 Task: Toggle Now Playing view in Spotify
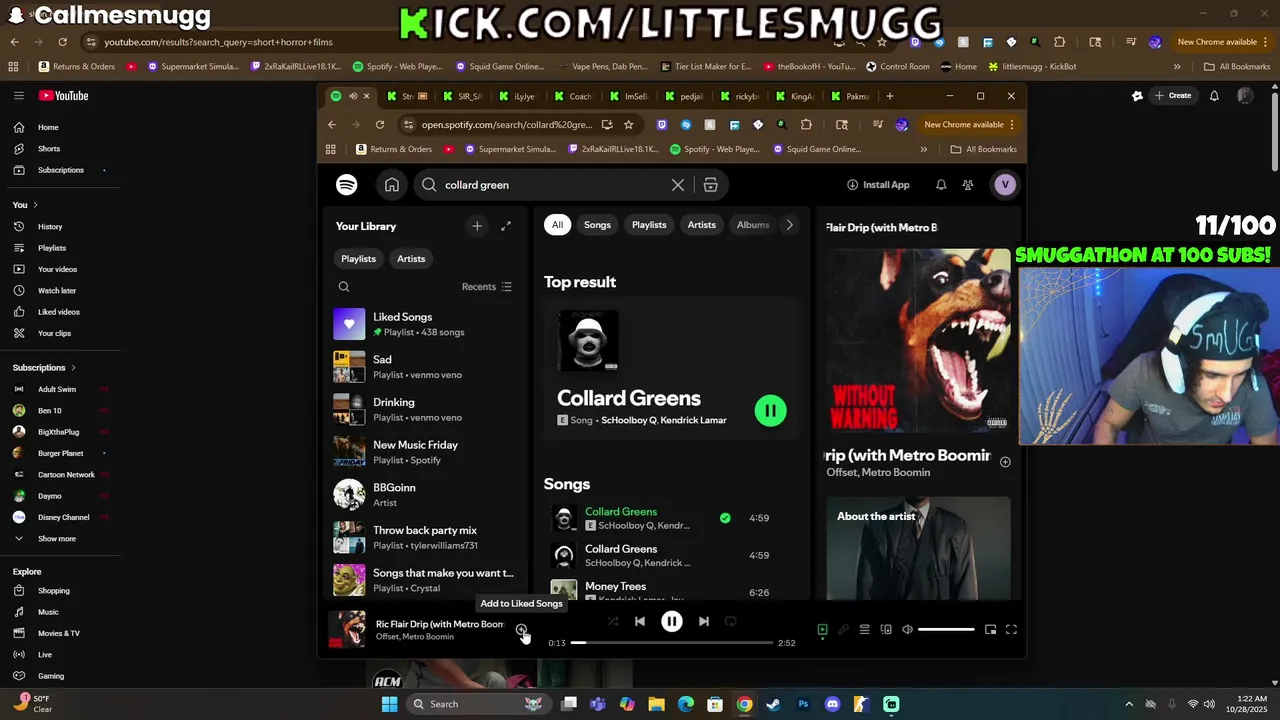[x=822, y=629]
